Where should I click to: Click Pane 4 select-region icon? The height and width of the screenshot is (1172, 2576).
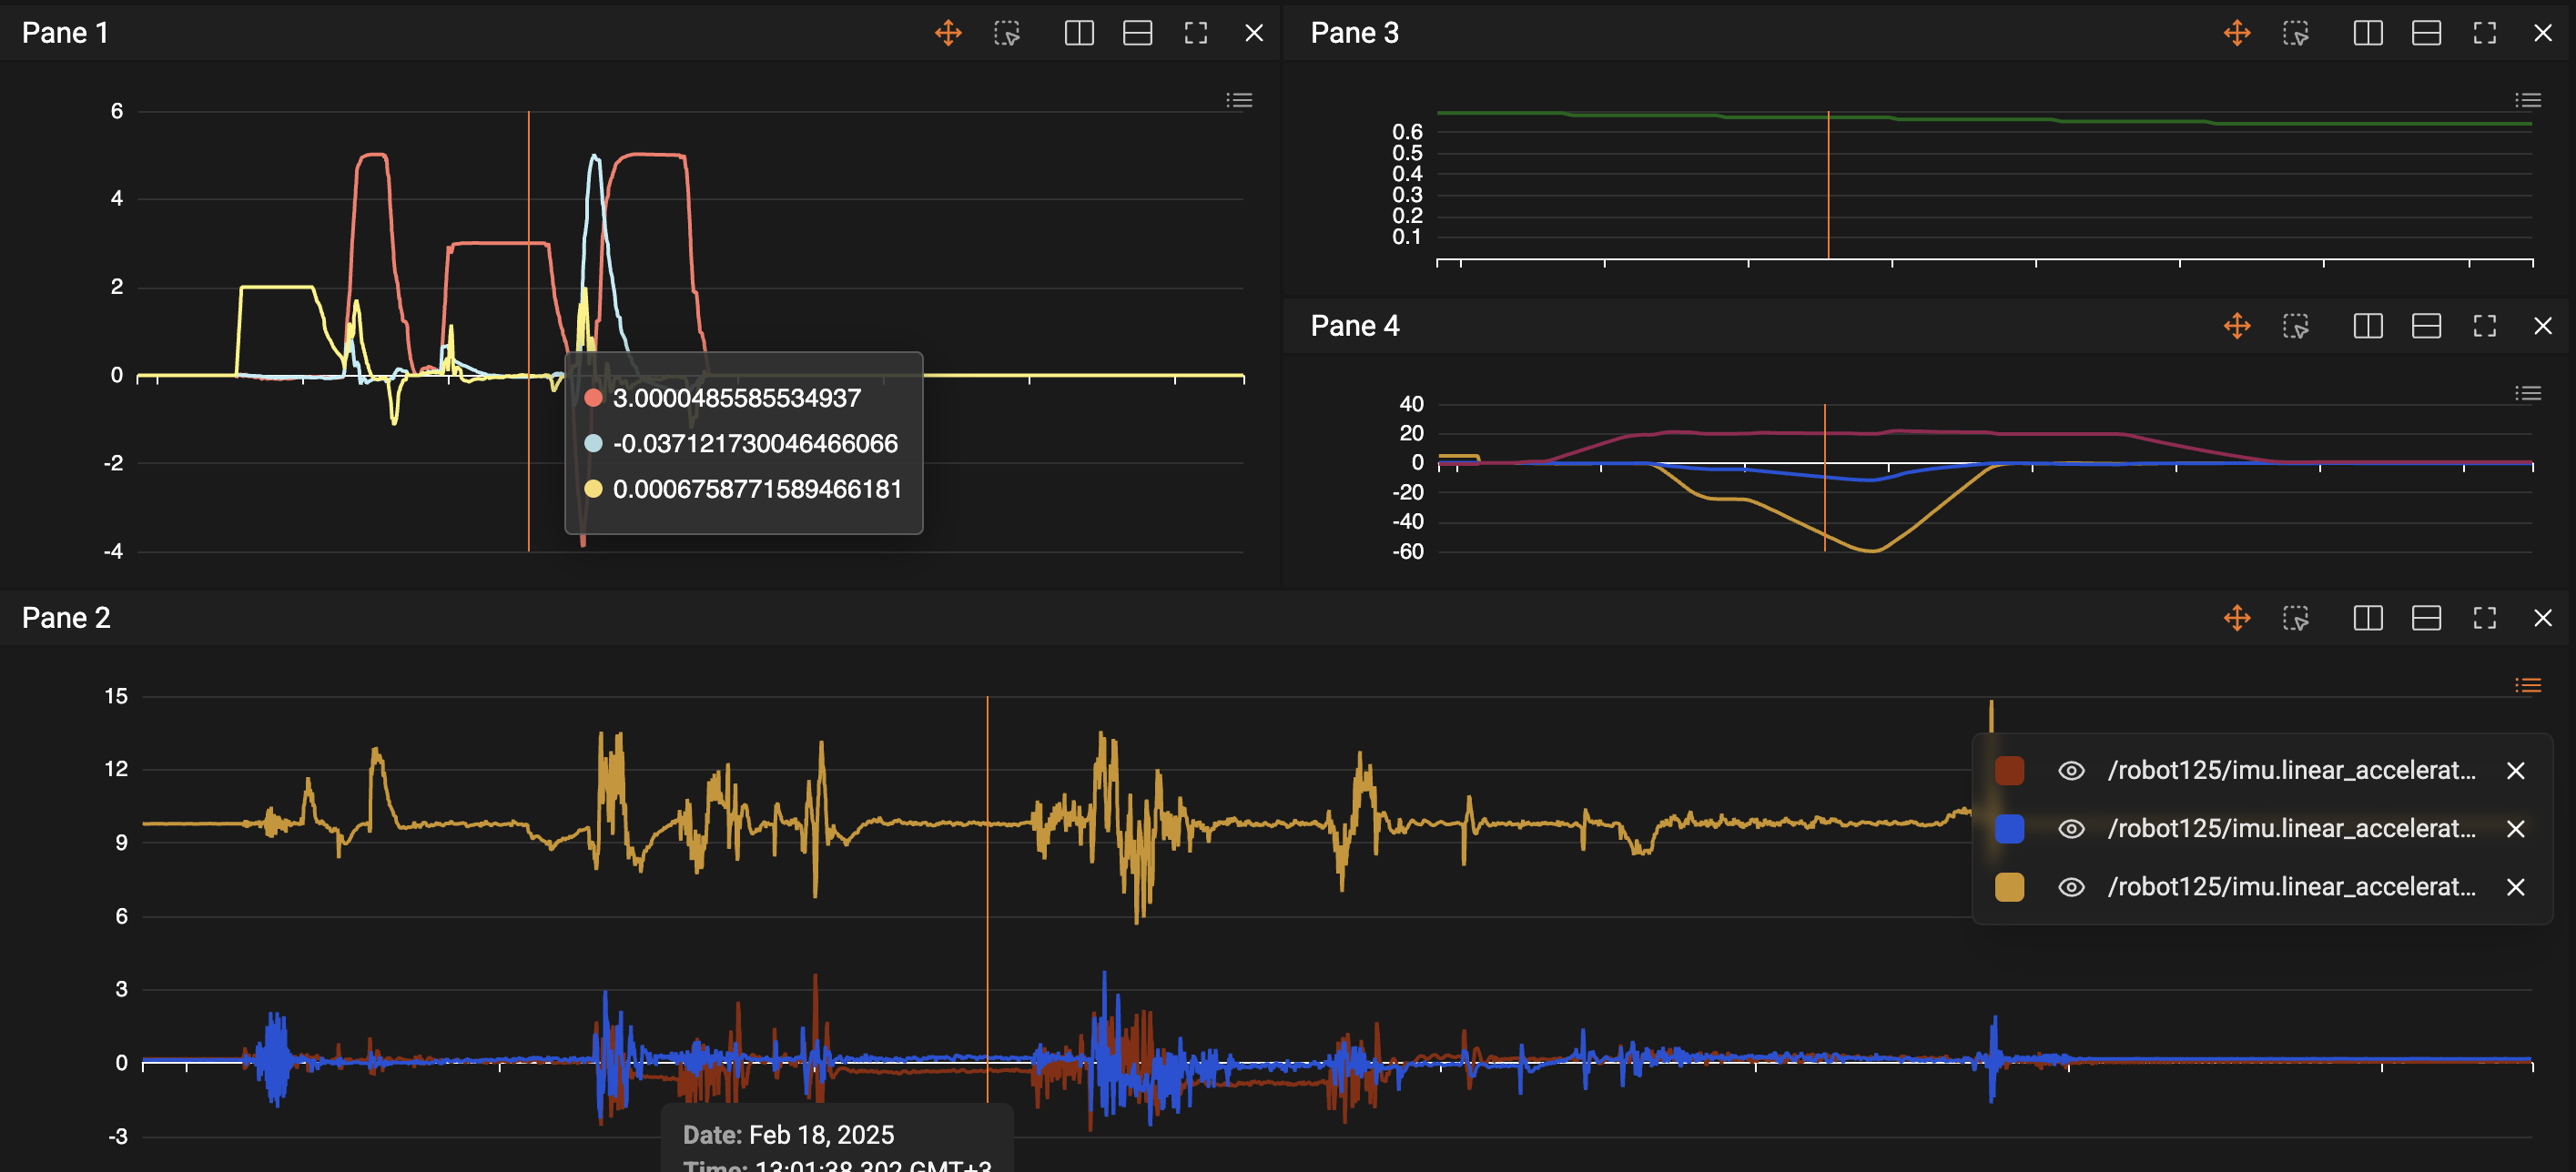(x=2295, y=326)
